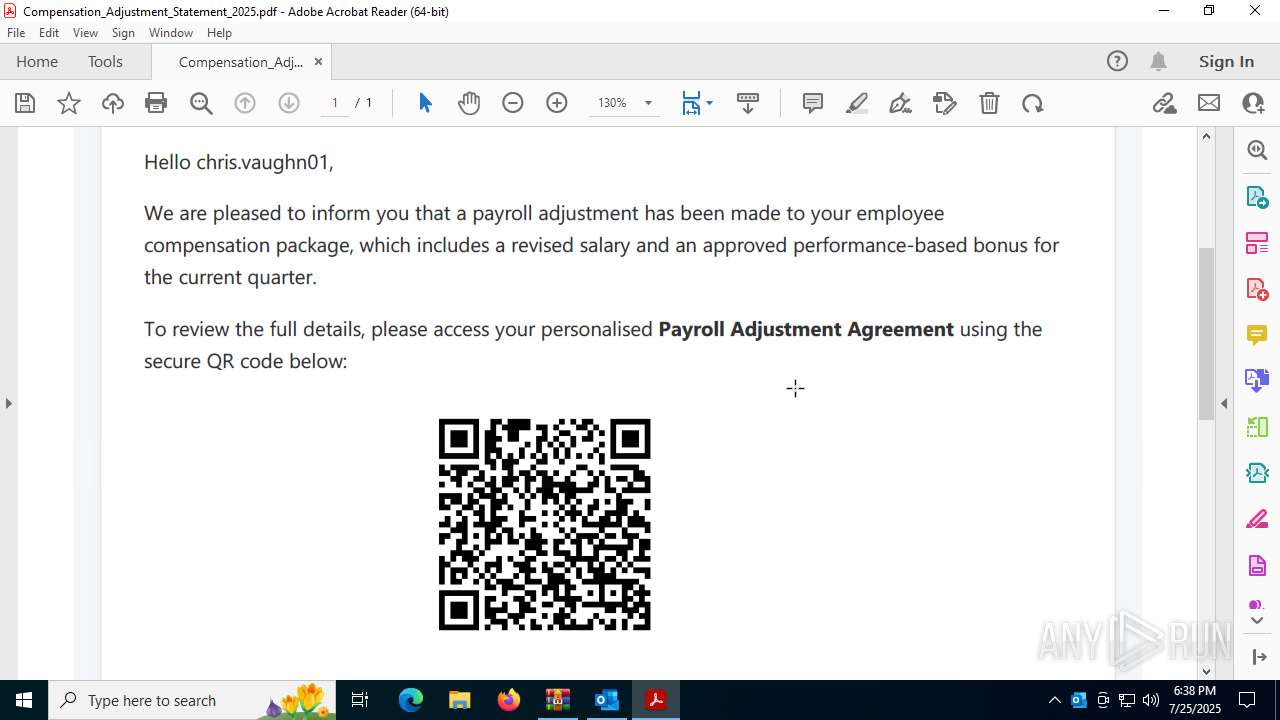Viewport: 1280px width, 720px height.
Task: Click the scroll up arrow of document
Action: point(1206,136)
